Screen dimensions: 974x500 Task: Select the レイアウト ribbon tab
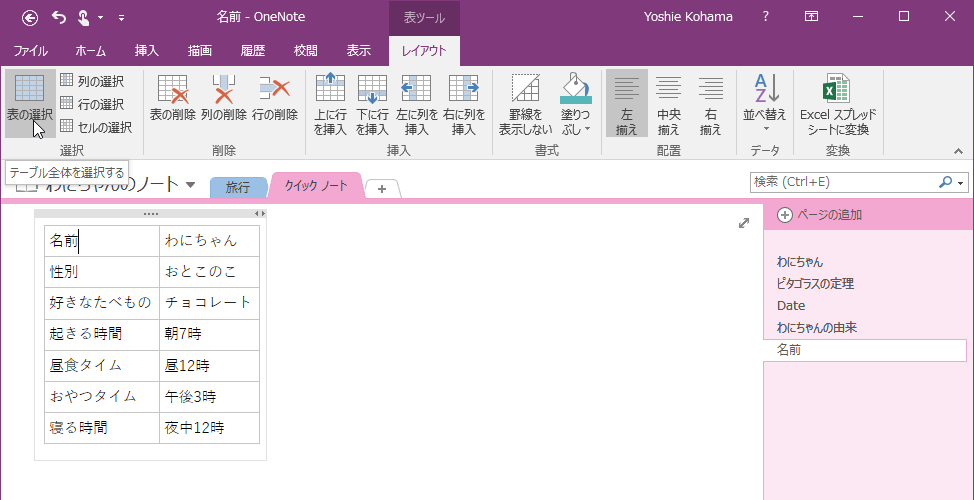click(424, 51)
